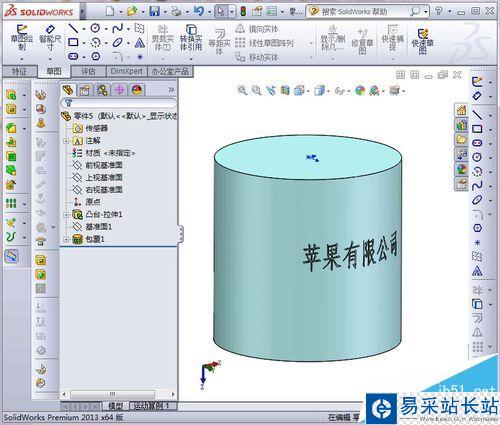Open task pane Home (SolidWorks Resources) icon
500x425 pixels.
[x=462, y=110]
